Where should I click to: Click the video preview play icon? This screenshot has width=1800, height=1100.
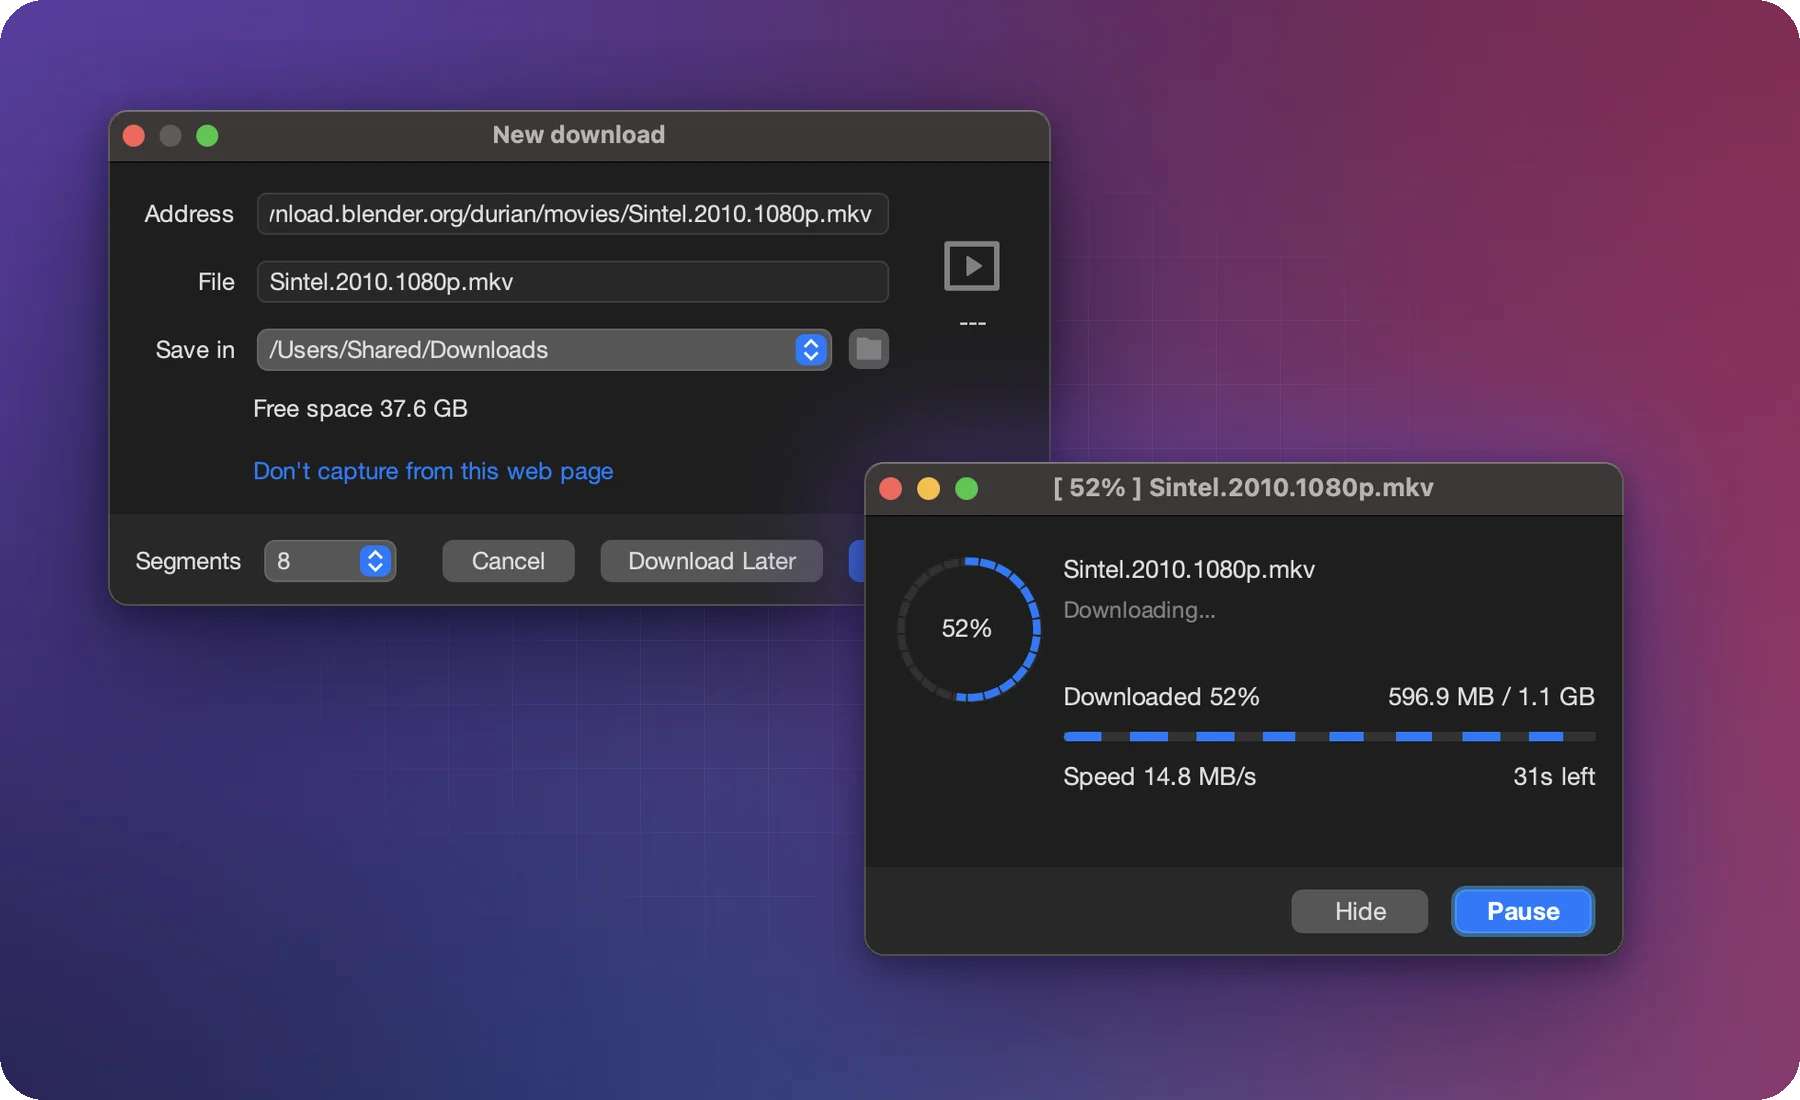coord(972,266)
